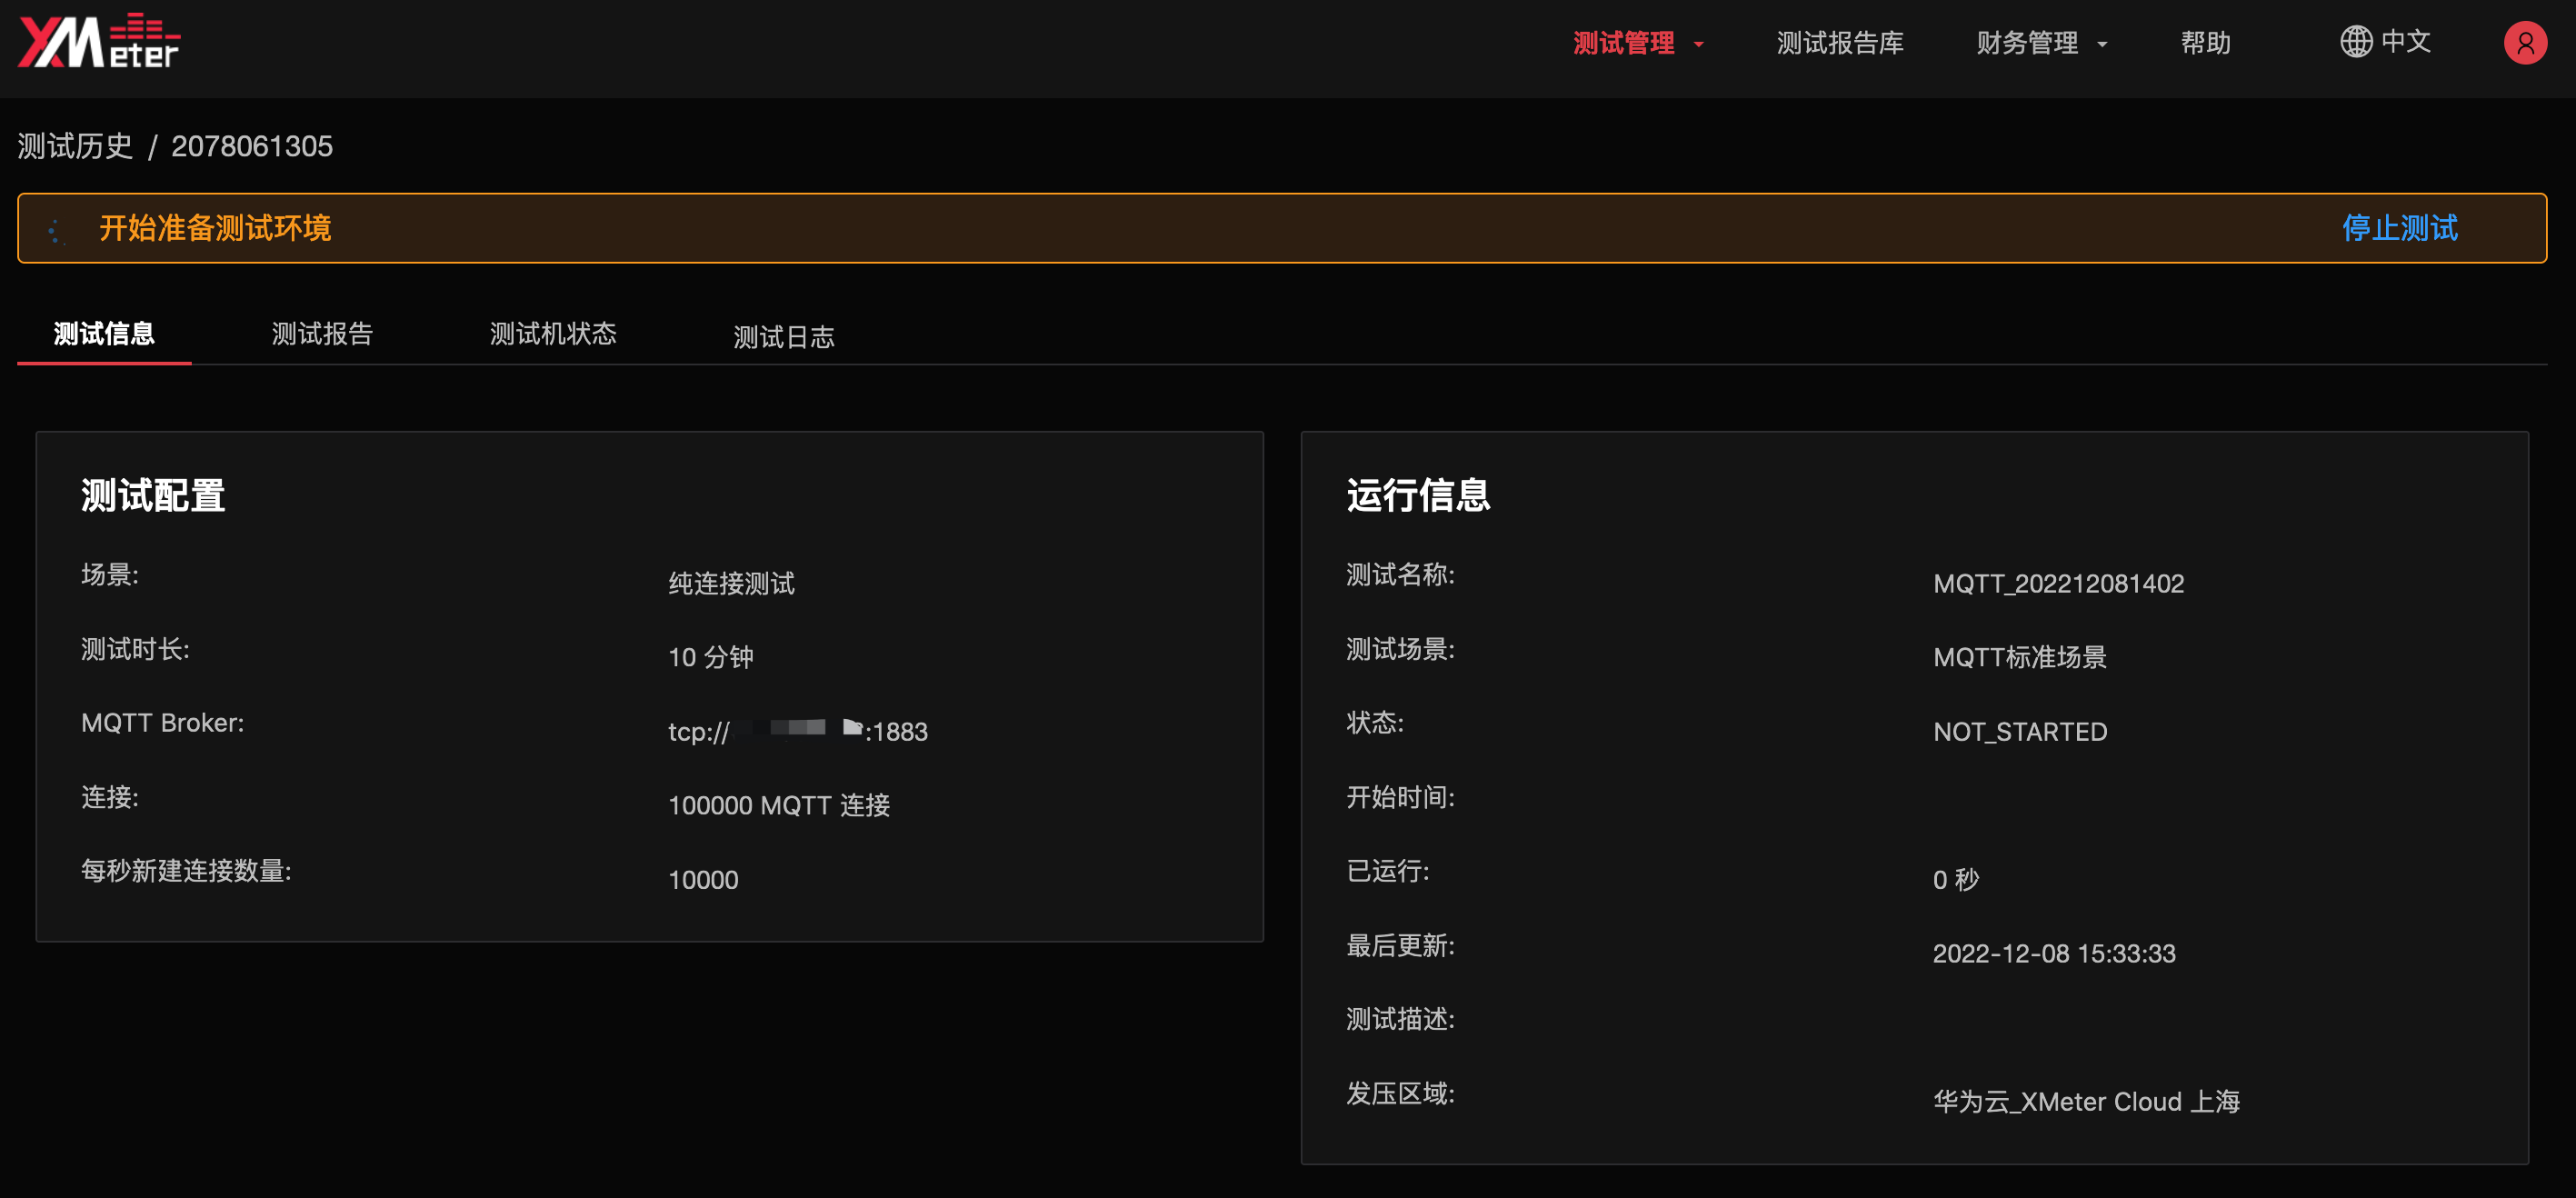The height and width of the screenshot is (1198, 2576).
Task: Navigate back via the 测试历史 breadcrumb
Action: coord(75,145)
